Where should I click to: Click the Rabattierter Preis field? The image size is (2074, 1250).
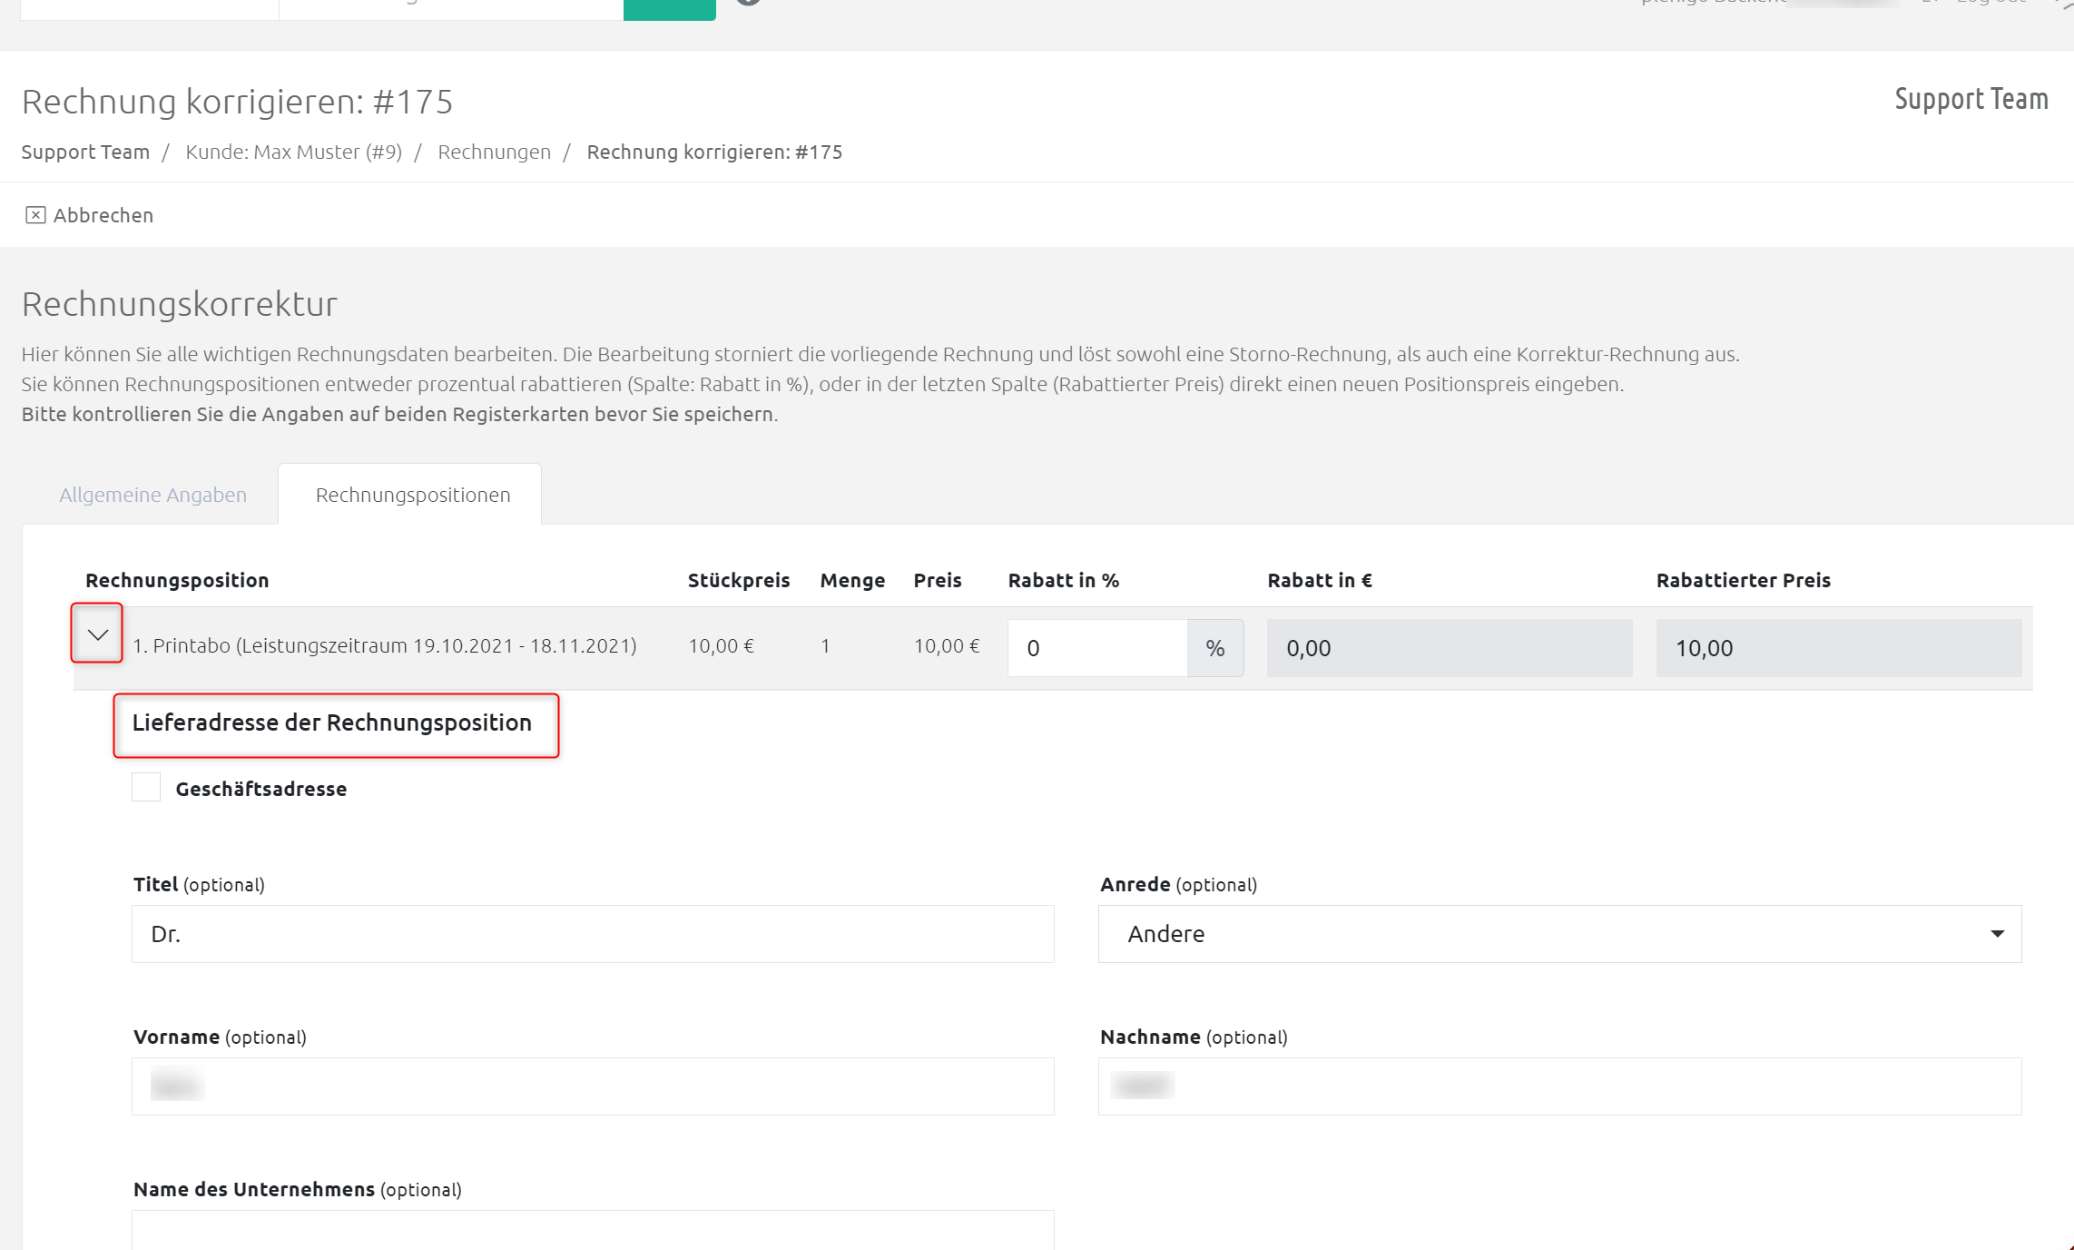(x=1838, y=648)
